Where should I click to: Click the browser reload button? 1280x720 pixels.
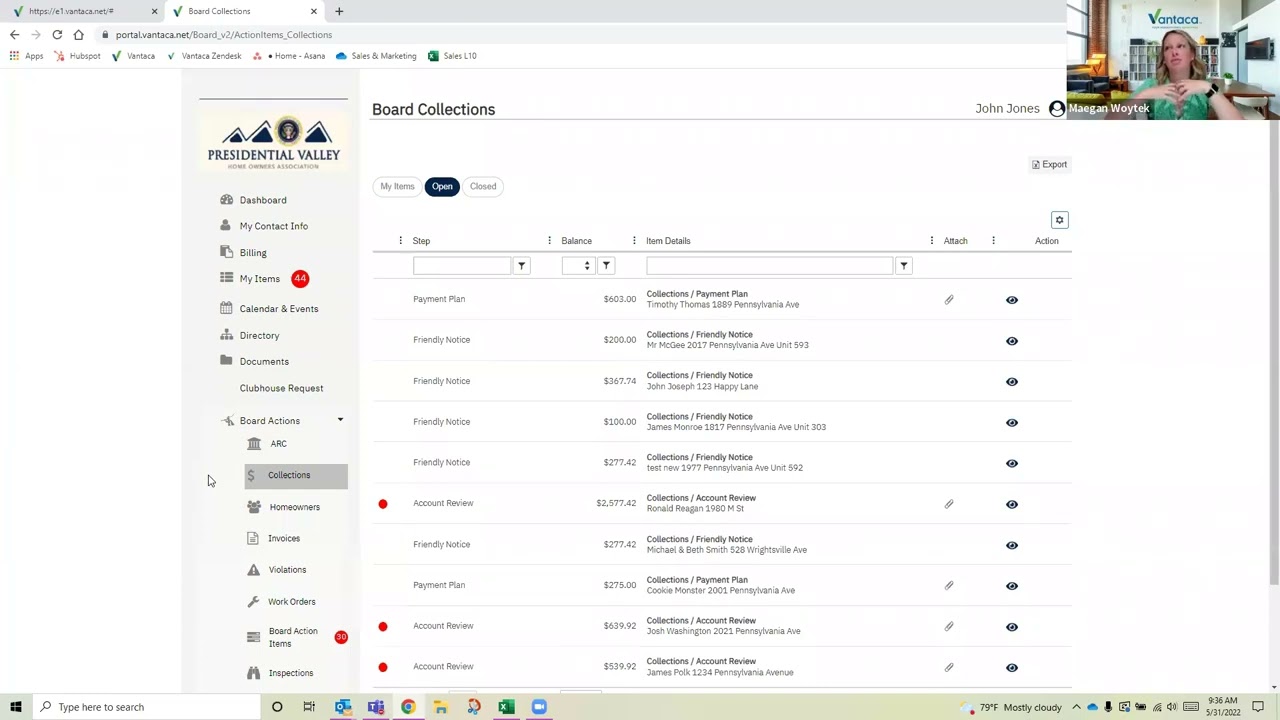(x=57, y=34)
